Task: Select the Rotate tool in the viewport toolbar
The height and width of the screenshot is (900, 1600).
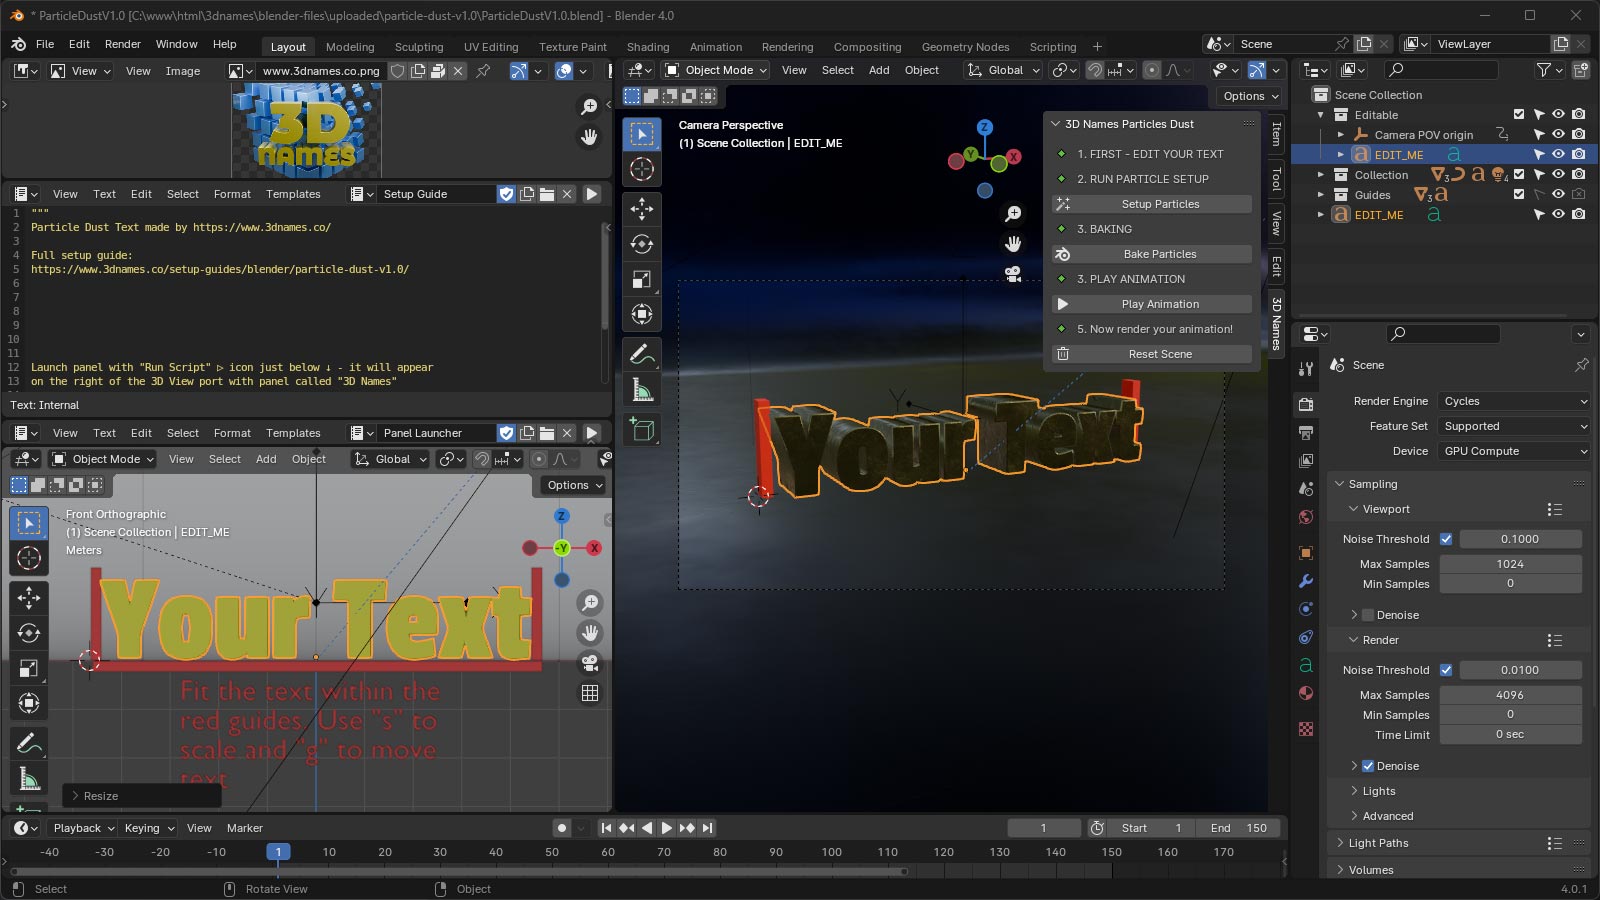Action: point(642,243)
